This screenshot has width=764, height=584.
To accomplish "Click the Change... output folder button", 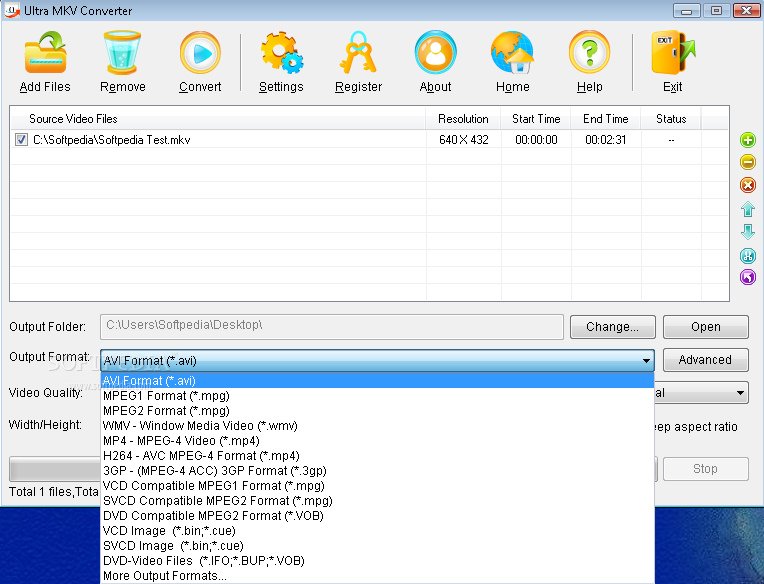I will tap(612, 327).
